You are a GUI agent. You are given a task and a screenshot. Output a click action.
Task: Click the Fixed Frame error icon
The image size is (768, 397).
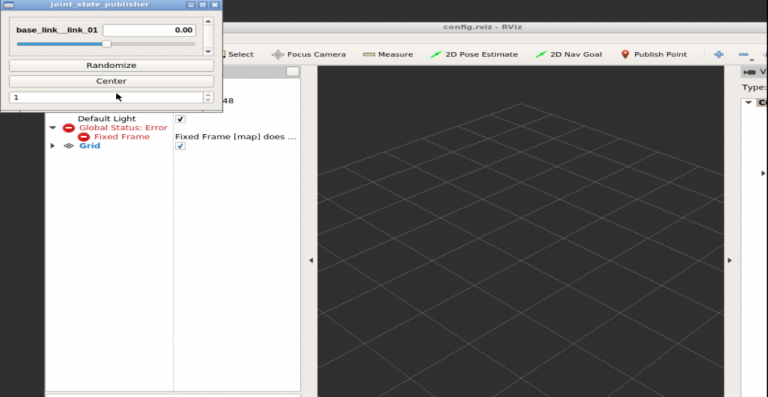84,137
